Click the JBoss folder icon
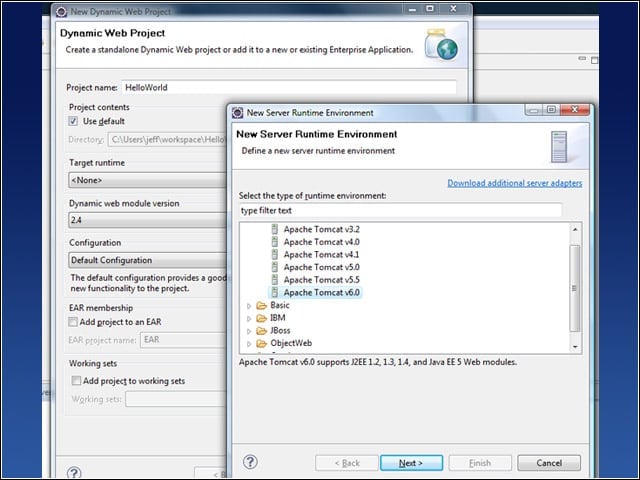Viewport: 640px width, 480px height. (x=261, y=331)
